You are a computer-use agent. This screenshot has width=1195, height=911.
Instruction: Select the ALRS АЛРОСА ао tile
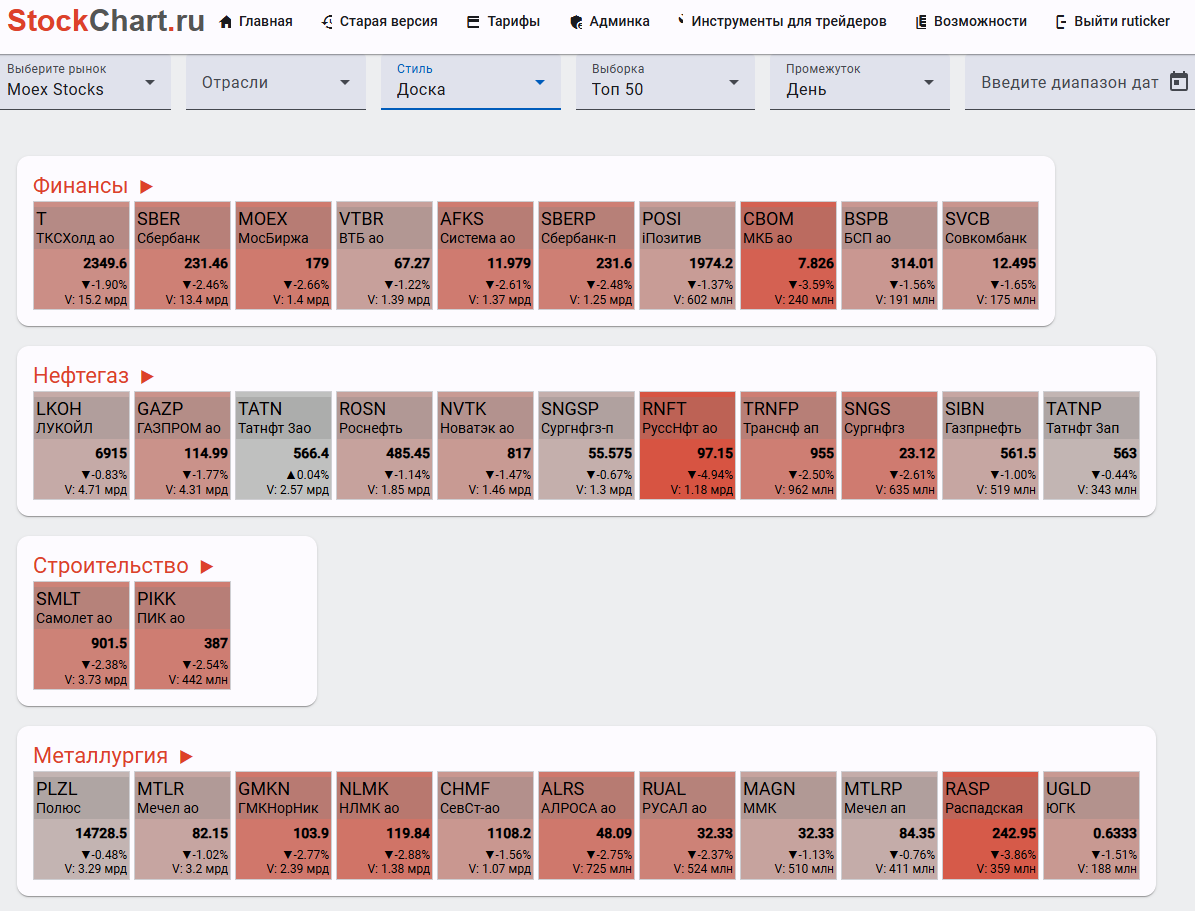click(x=587, y=825)
